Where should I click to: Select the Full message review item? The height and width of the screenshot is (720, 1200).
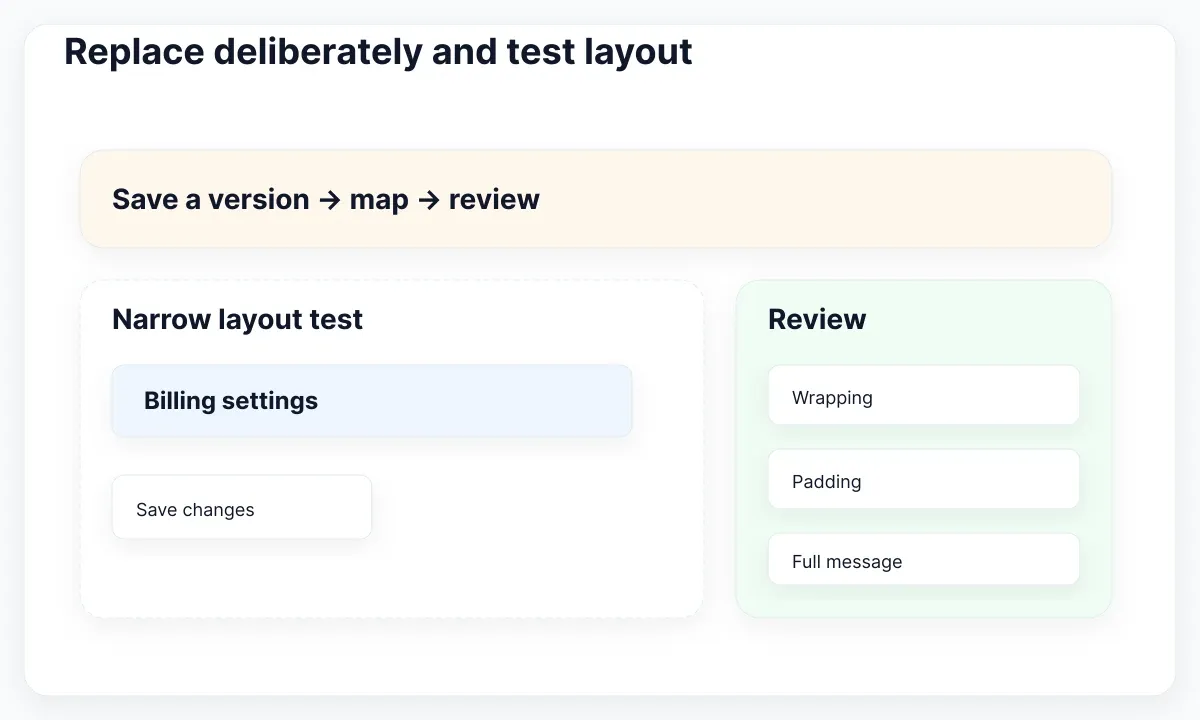924,559
